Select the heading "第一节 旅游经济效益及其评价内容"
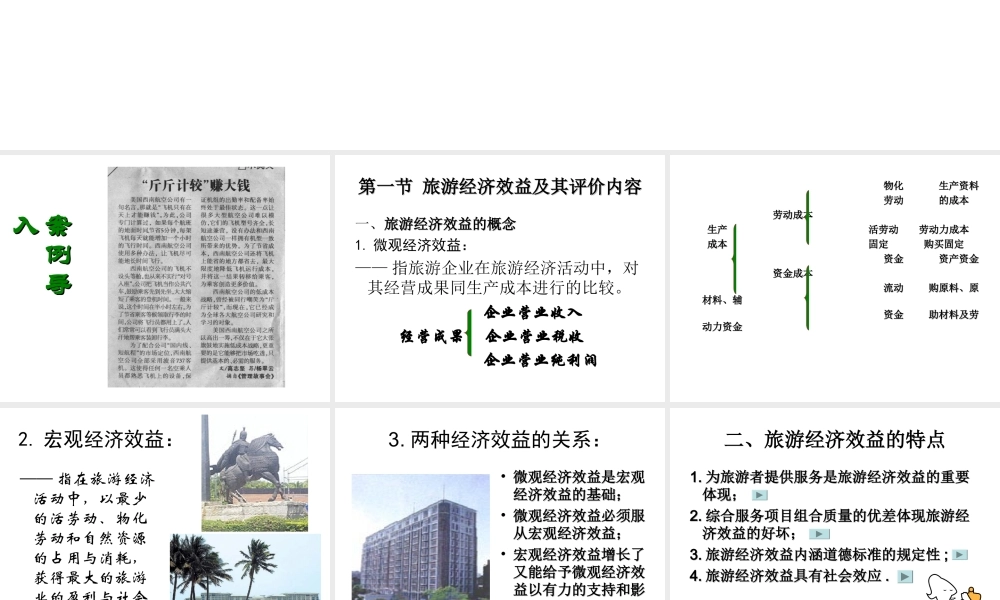 tap(500, 187)
